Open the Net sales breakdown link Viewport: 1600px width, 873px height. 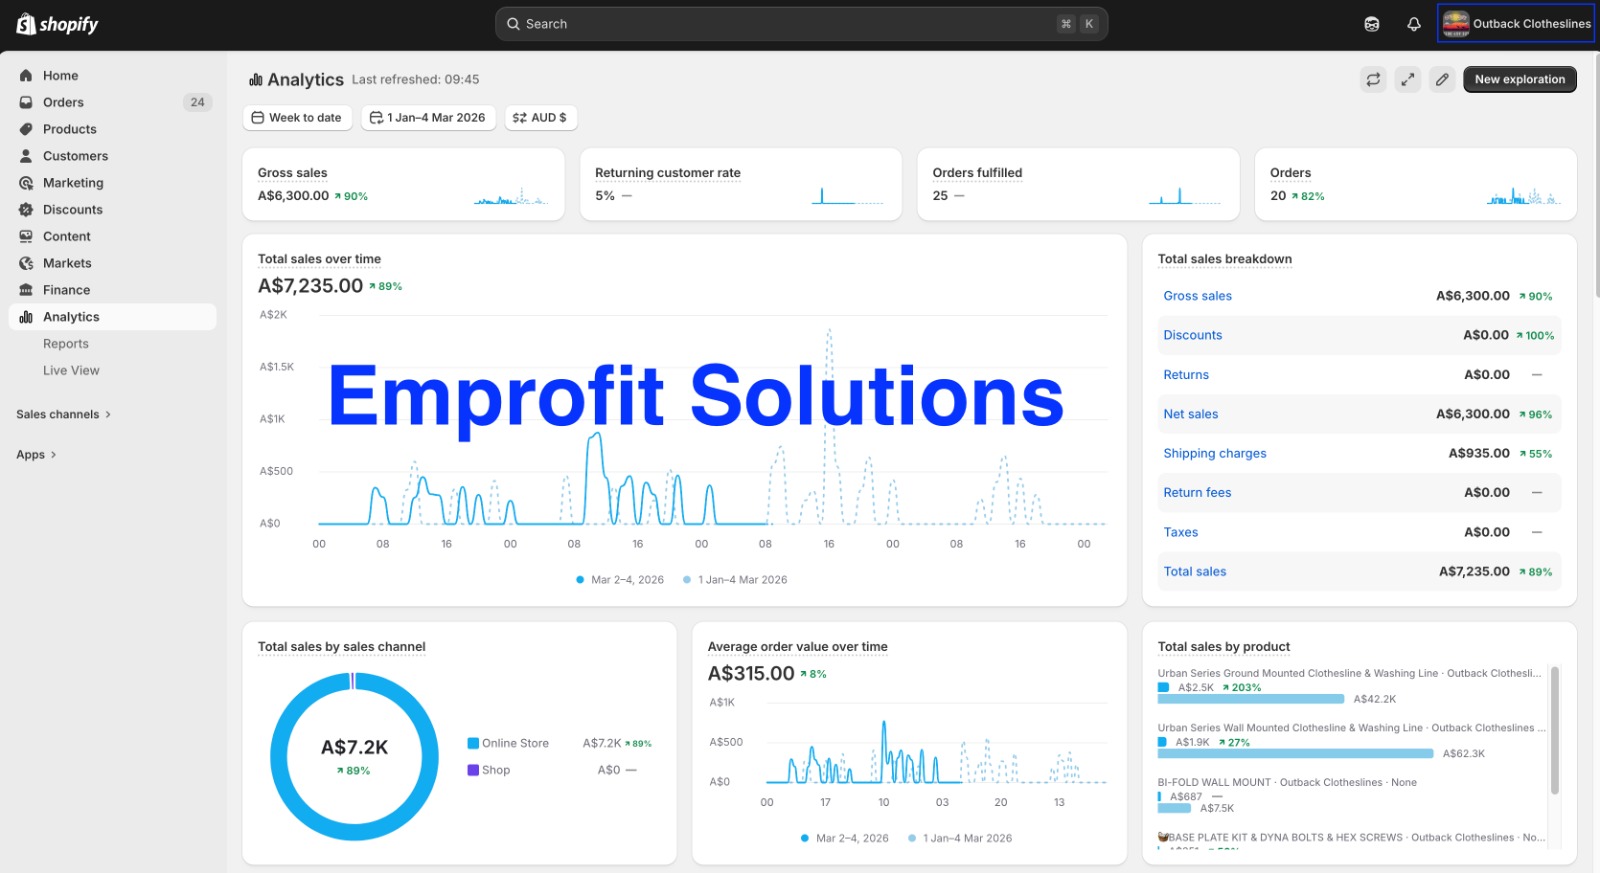click(x=1190, y=414)
